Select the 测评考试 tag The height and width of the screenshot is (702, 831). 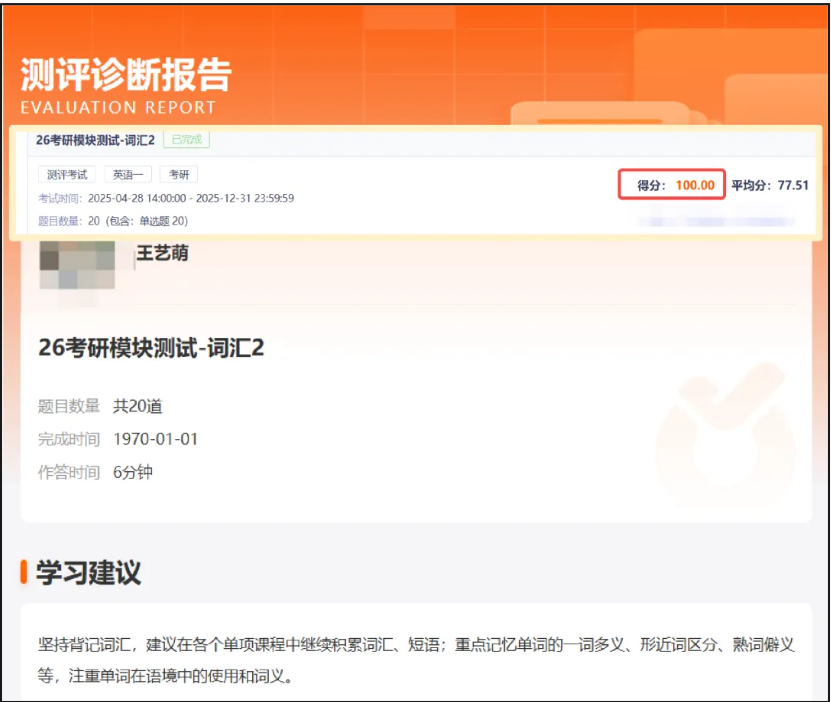tap(67, 174)
